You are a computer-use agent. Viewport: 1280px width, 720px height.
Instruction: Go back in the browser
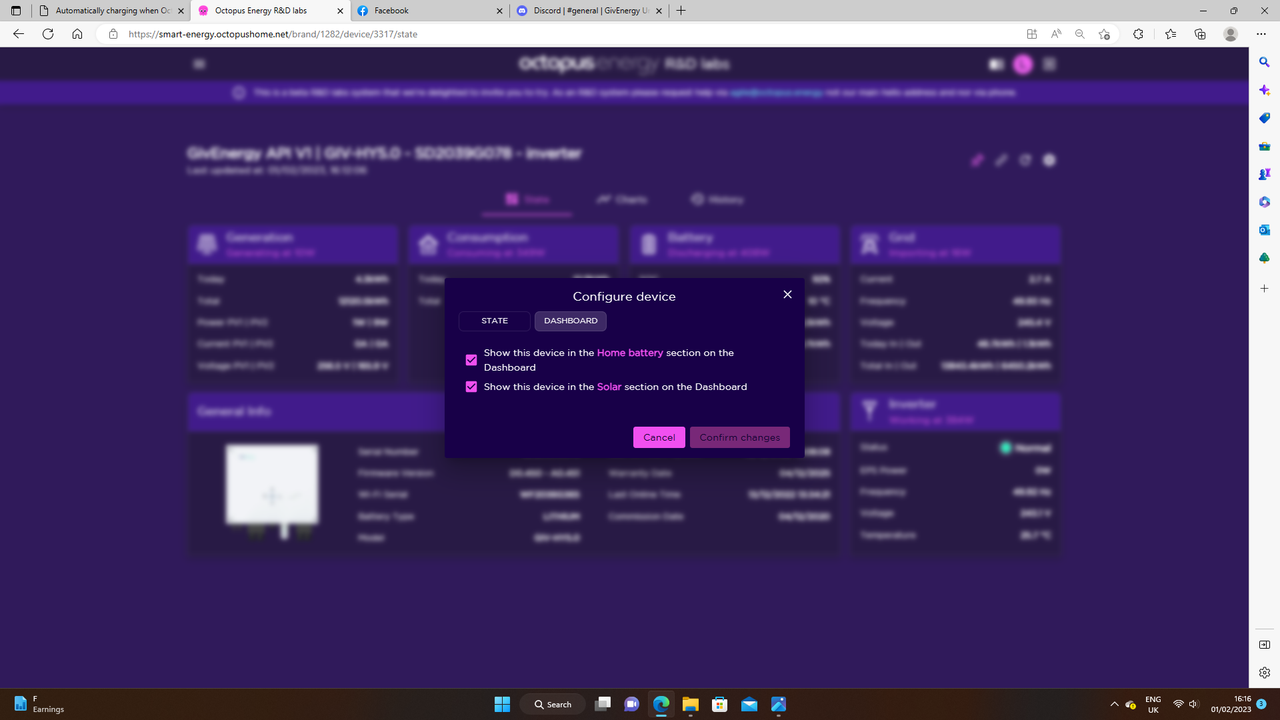point(18,33)
